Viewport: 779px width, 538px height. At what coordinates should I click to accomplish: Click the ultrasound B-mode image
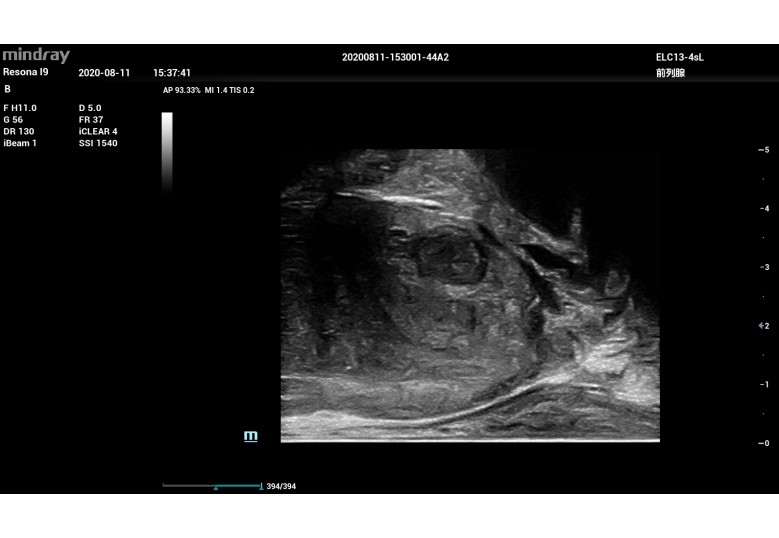[x=470, y=296]
